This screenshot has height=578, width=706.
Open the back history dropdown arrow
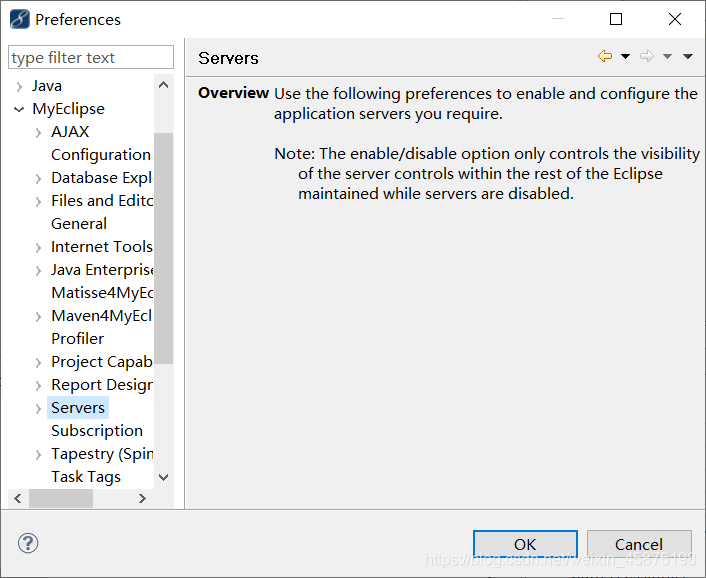tap(625, 56)
